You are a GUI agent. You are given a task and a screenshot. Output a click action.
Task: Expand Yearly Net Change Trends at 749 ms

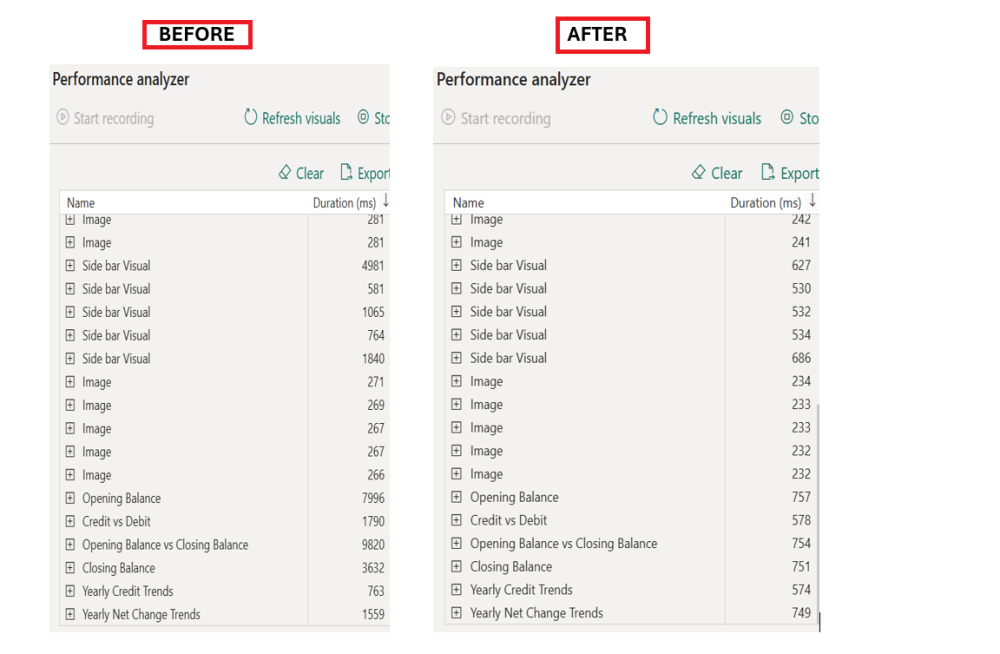tap(456, 613)
